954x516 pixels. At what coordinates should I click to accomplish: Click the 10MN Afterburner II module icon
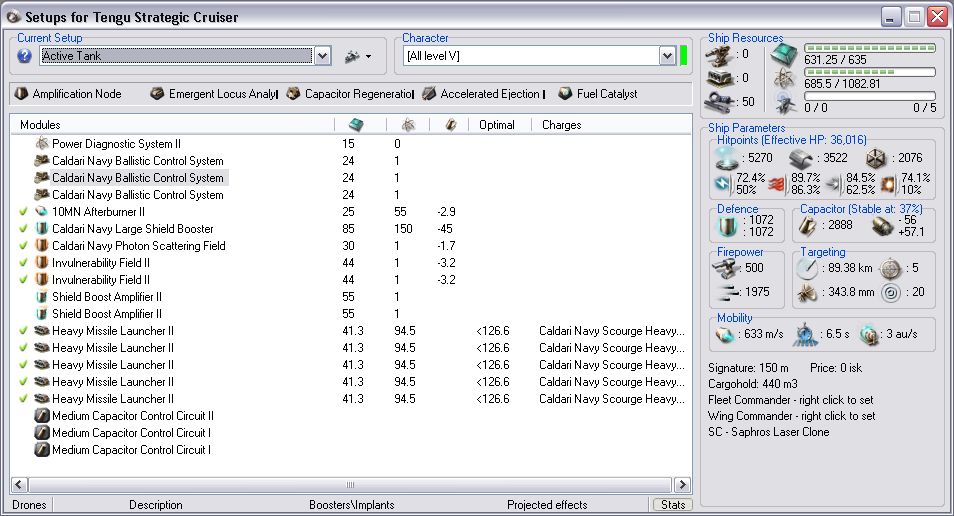point(42,212)
